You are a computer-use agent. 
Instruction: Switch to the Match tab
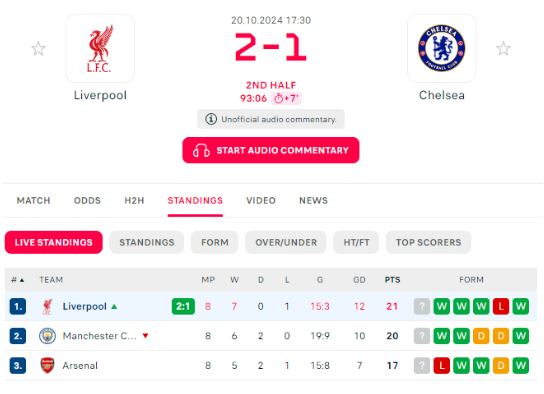(x=34, y=200)
